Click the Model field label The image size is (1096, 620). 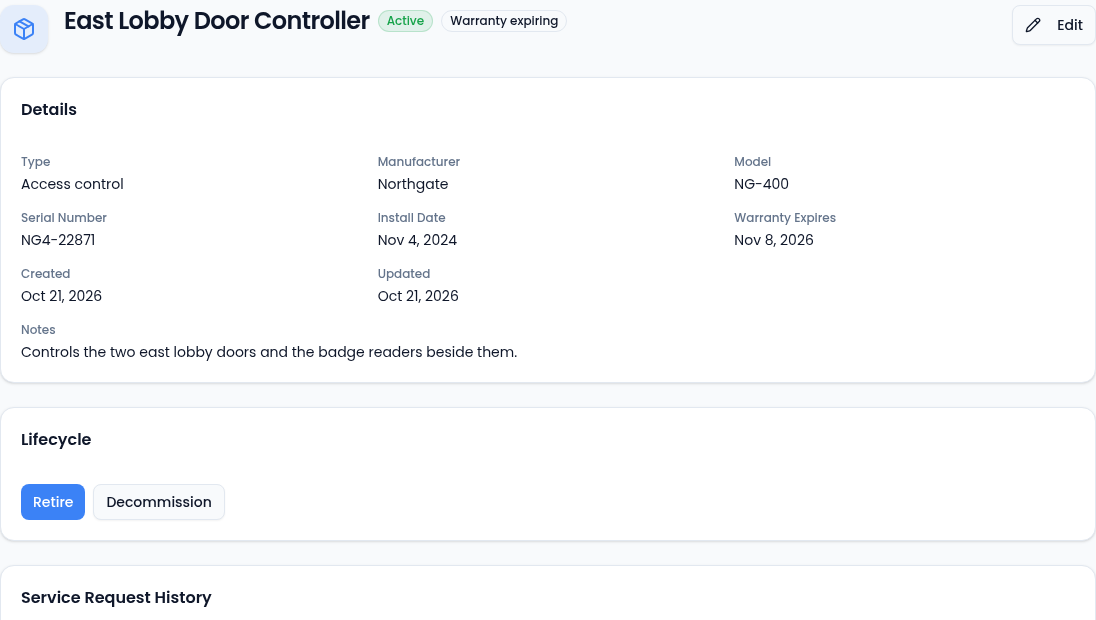pos(752,161)
